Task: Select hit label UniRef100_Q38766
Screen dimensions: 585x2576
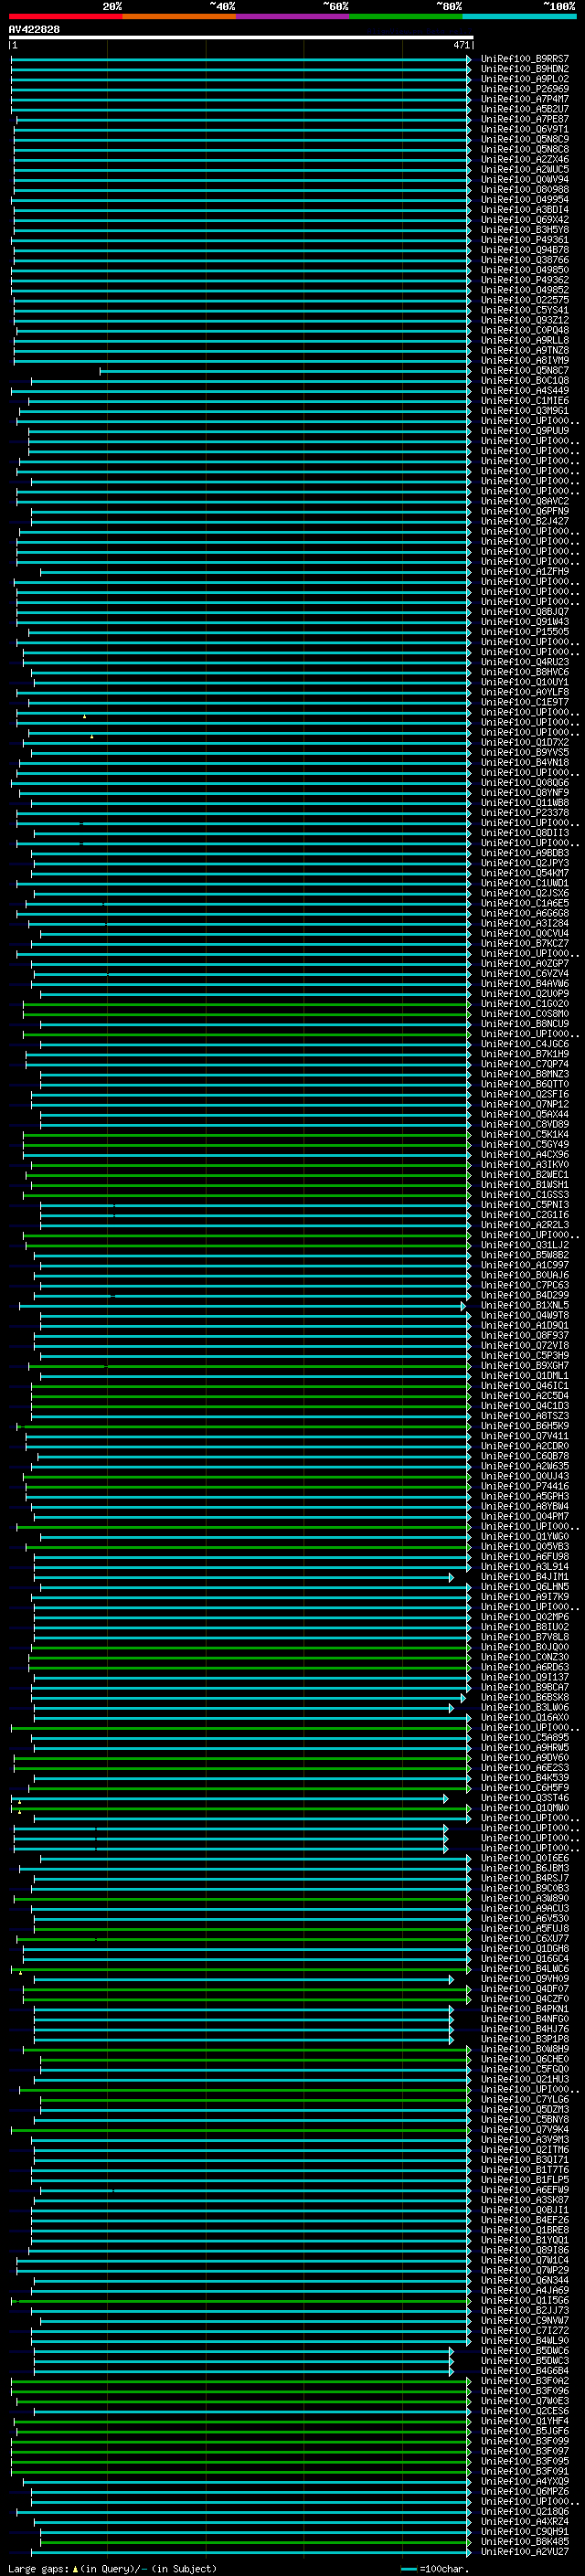Action: [x=524, y=260]
